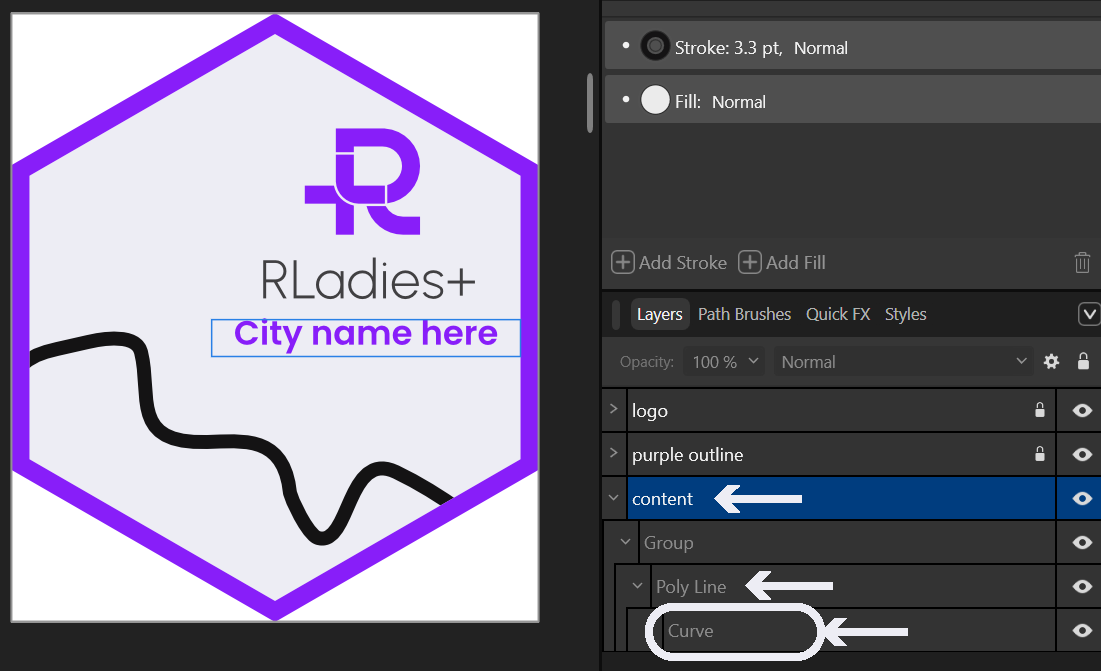Select the content layer
This screenshot has height=671, width=1101.
point(841,498)
